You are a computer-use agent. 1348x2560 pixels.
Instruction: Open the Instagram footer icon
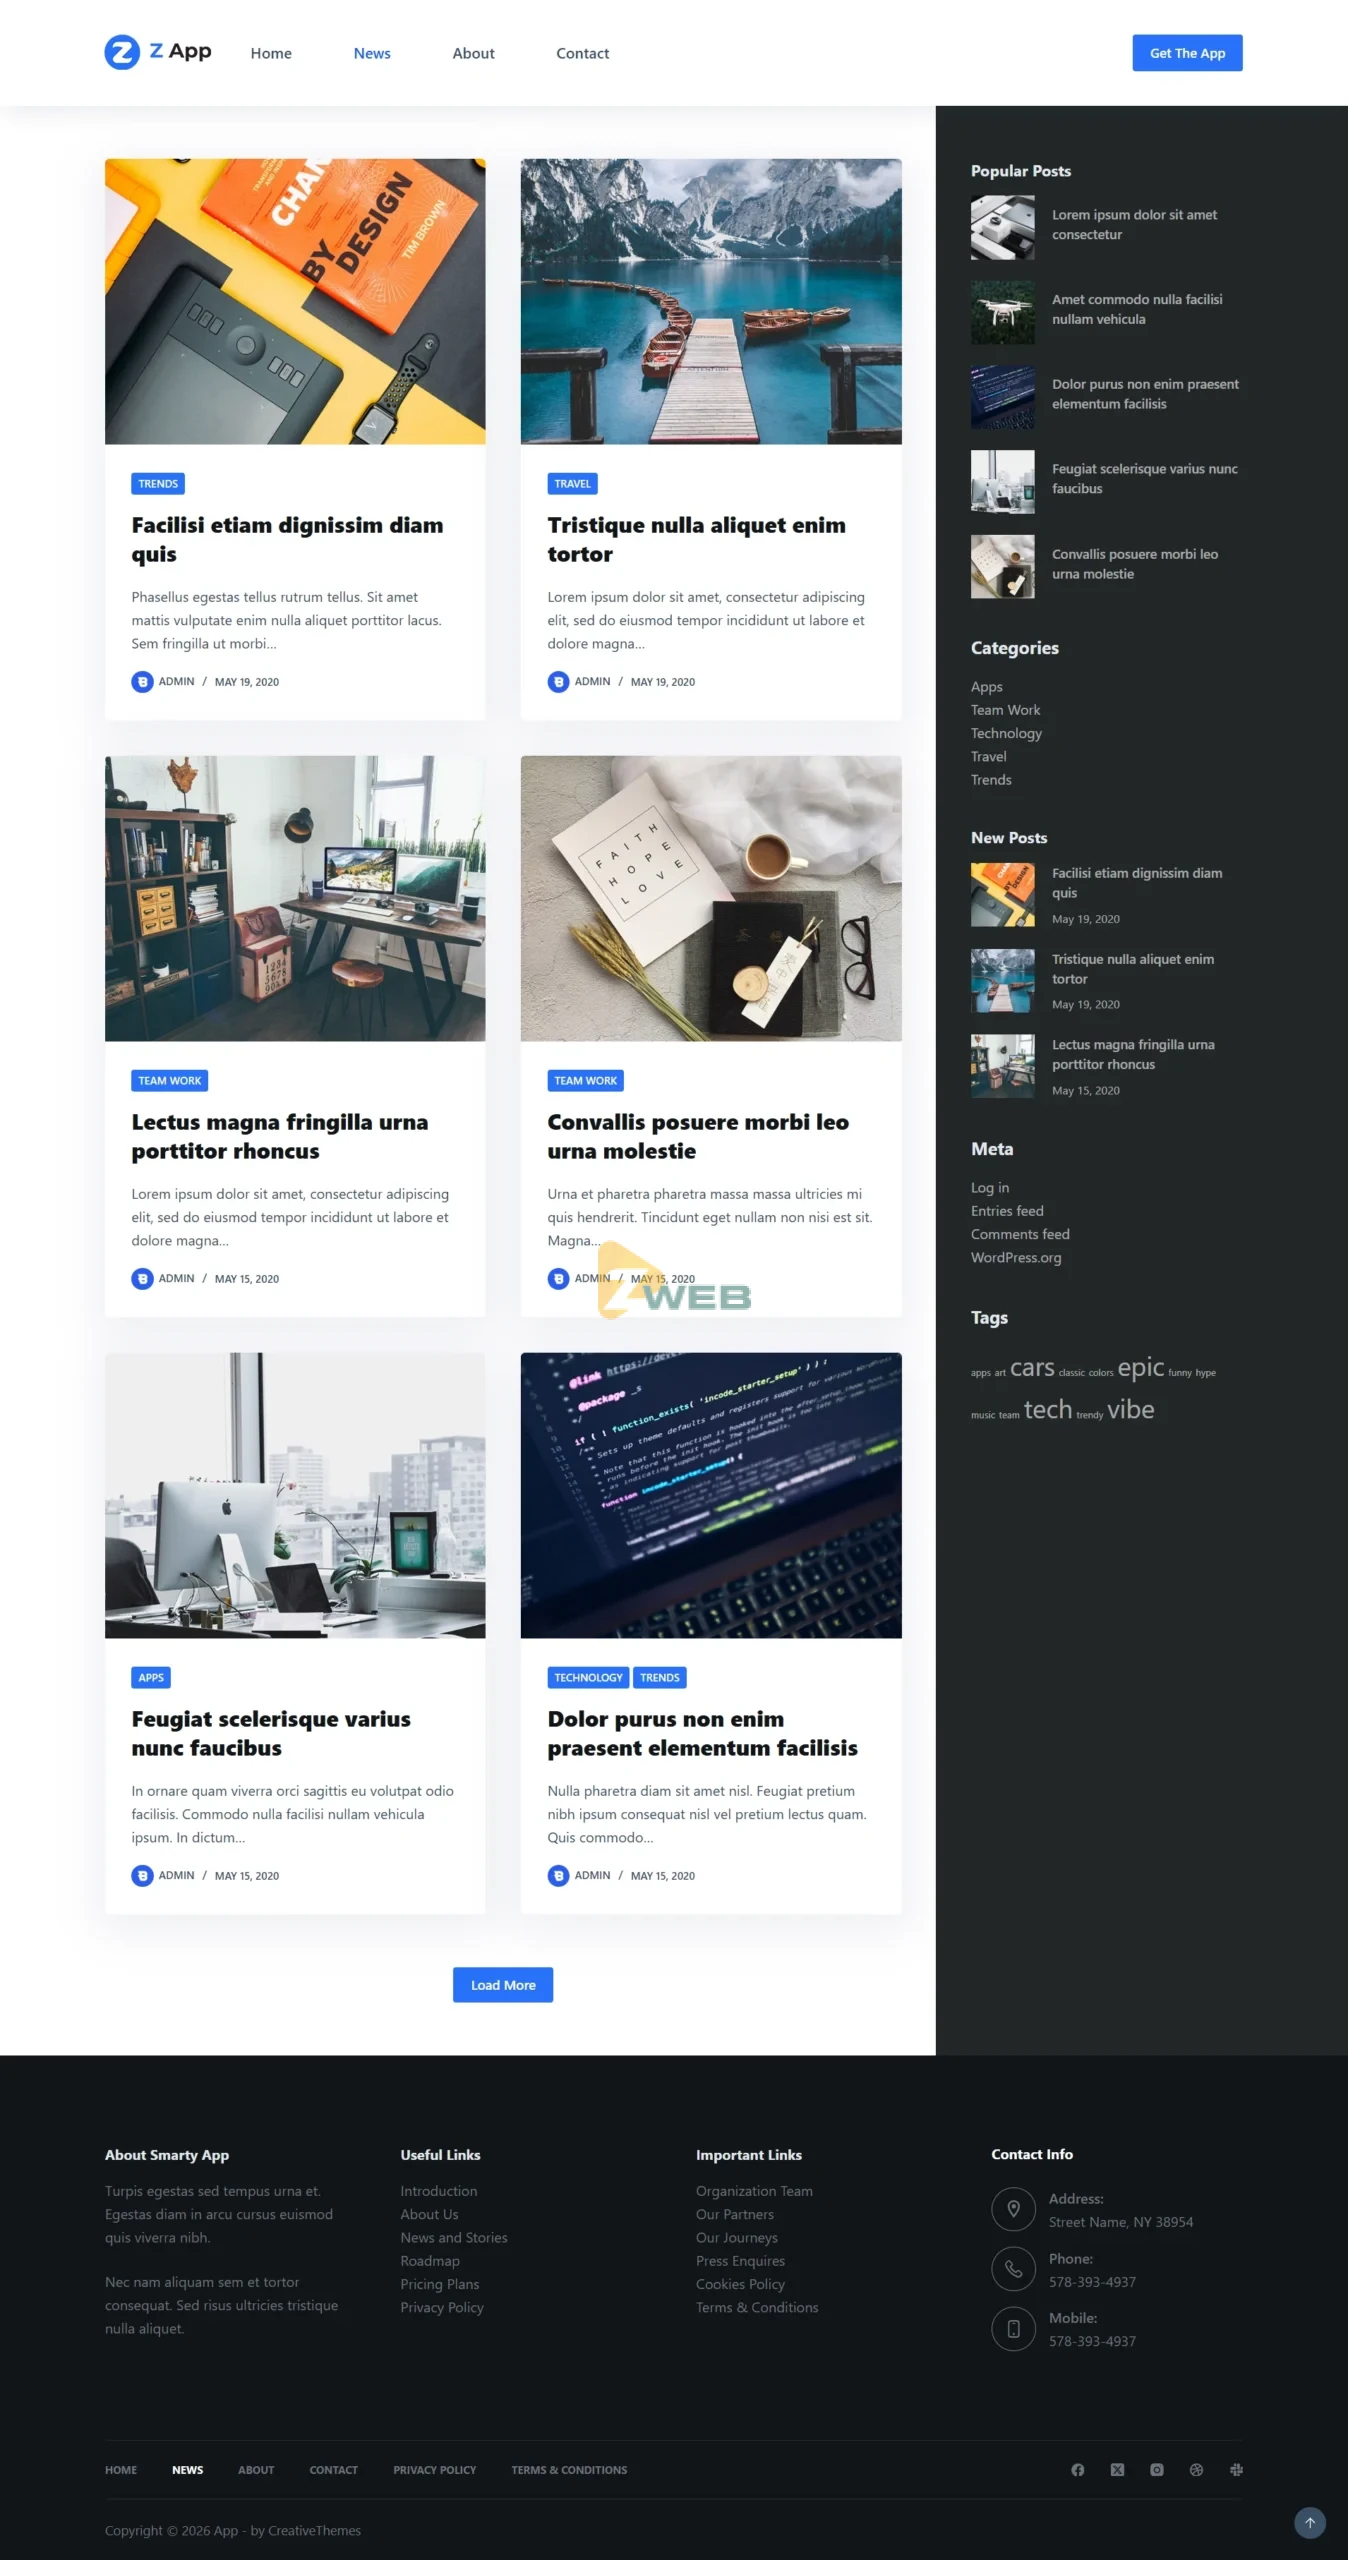click(1157, 2469)
